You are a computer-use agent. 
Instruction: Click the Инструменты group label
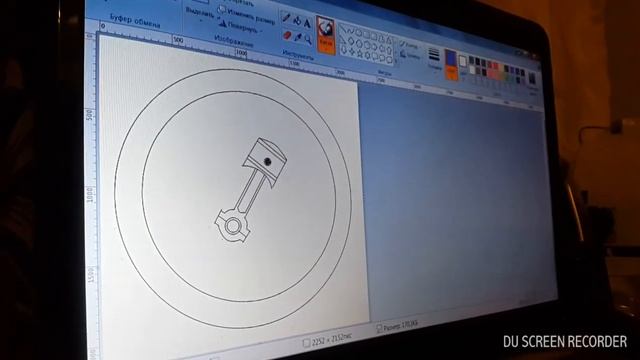click(298, 55)
